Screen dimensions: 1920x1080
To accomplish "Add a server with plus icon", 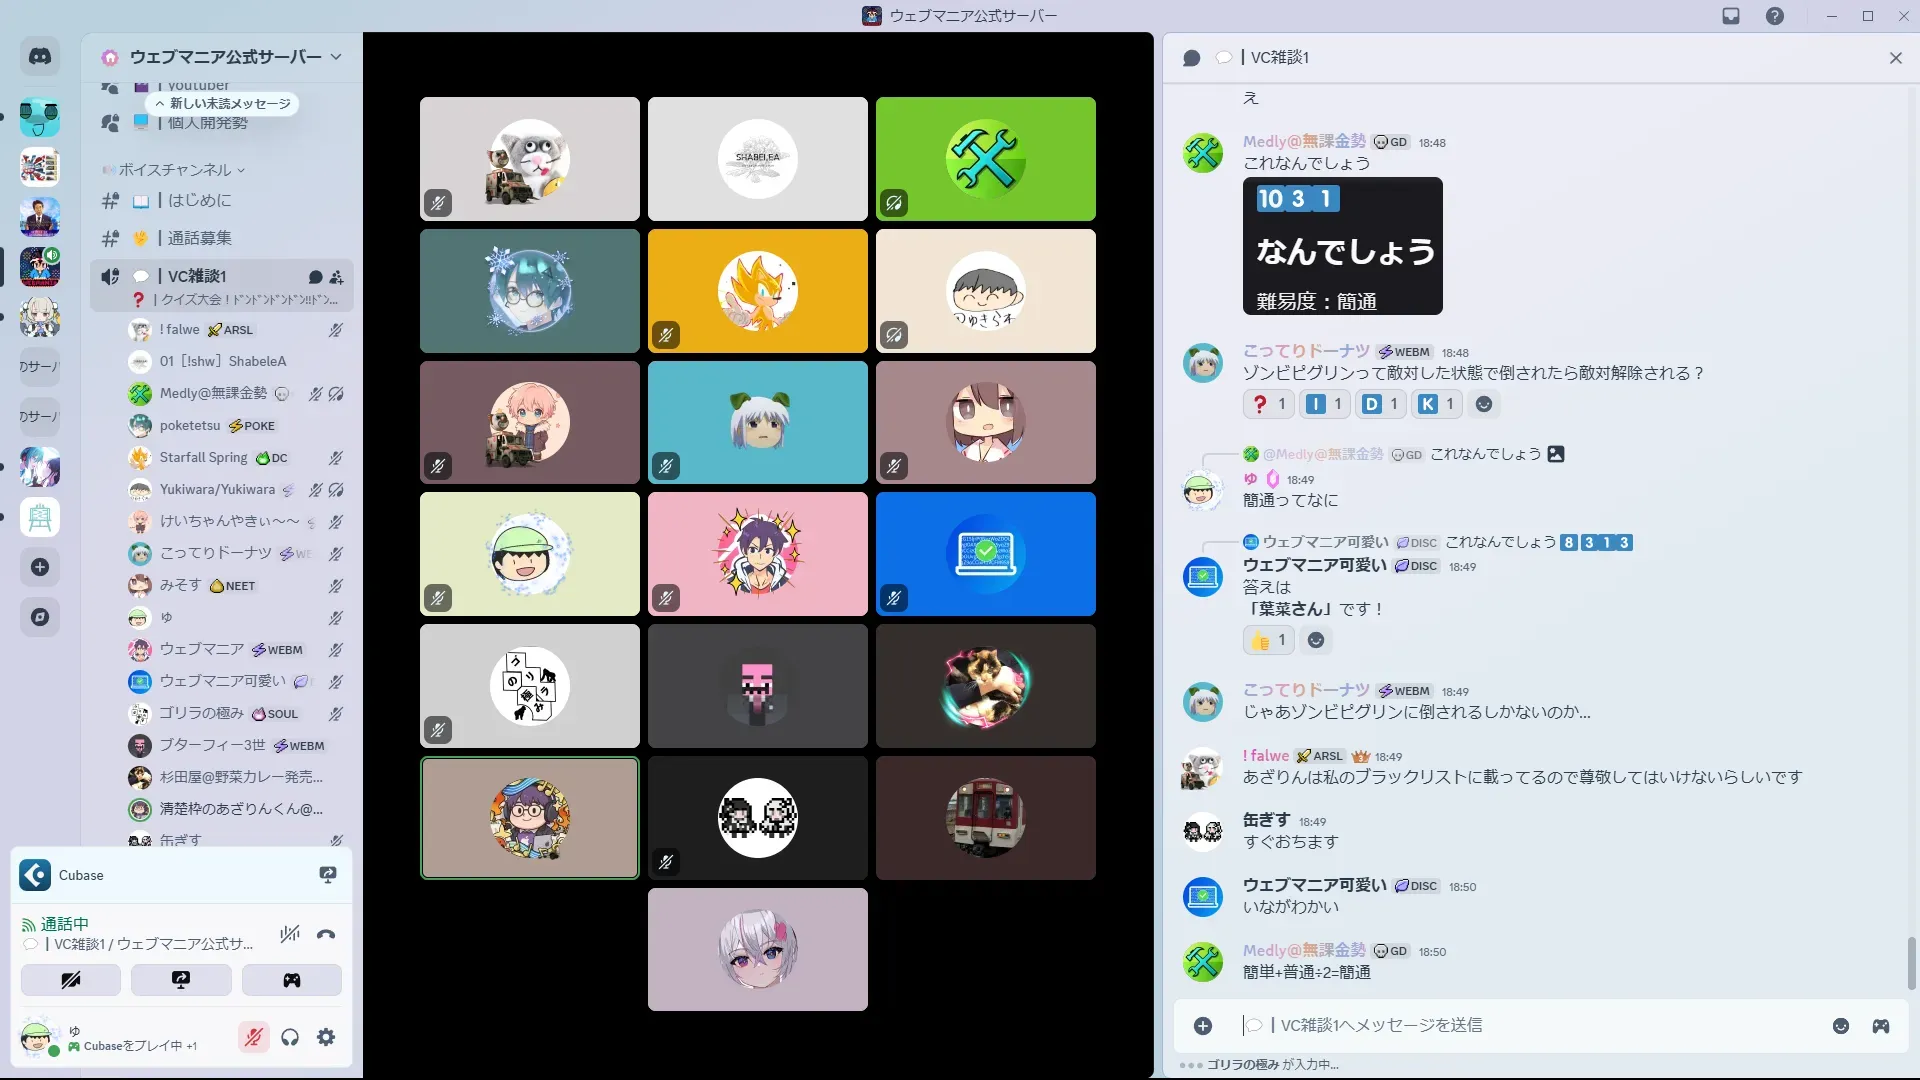I will pos(40,567).
